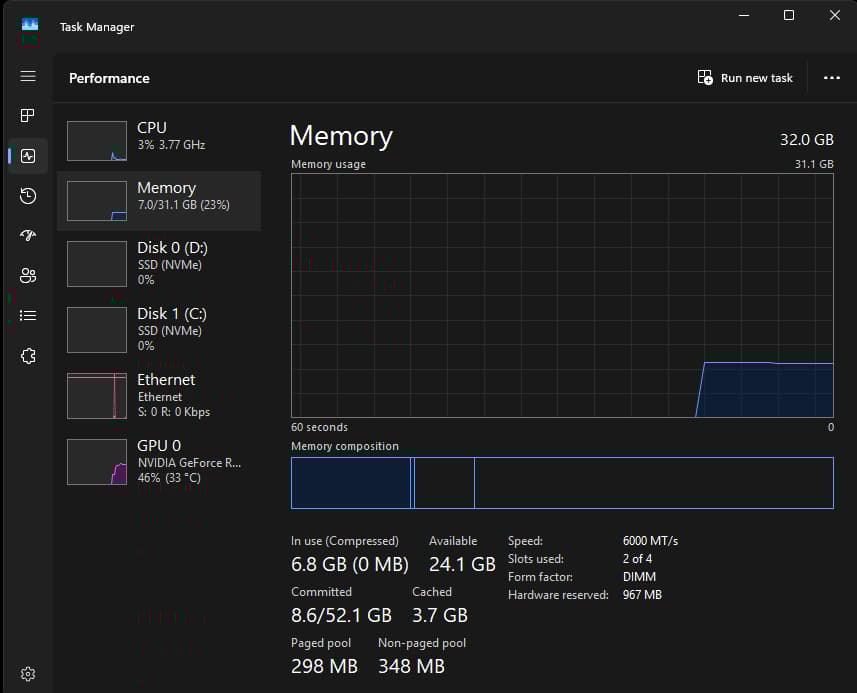Open the Users panel

[x=27, y=275]
